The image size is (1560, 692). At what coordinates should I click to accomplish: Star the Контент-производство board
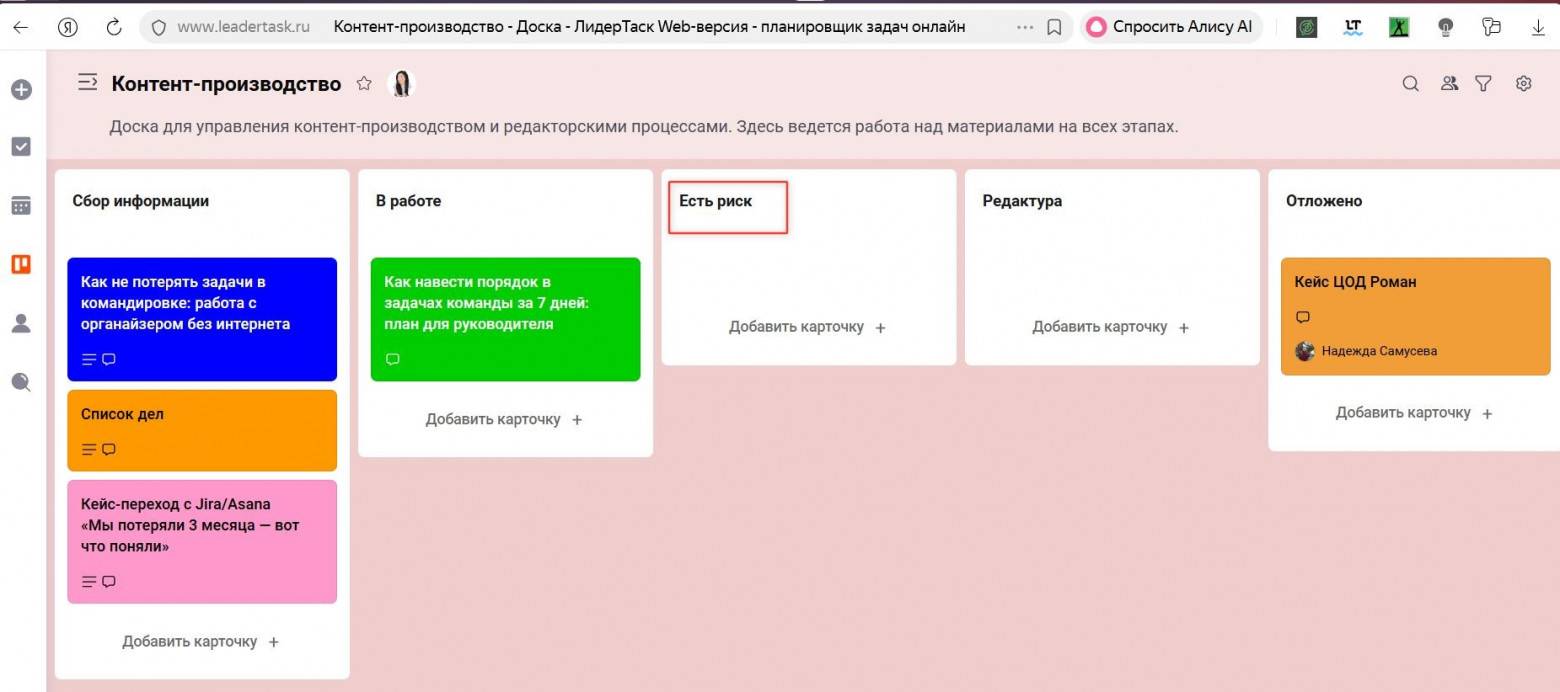click(x=364, y=84)
